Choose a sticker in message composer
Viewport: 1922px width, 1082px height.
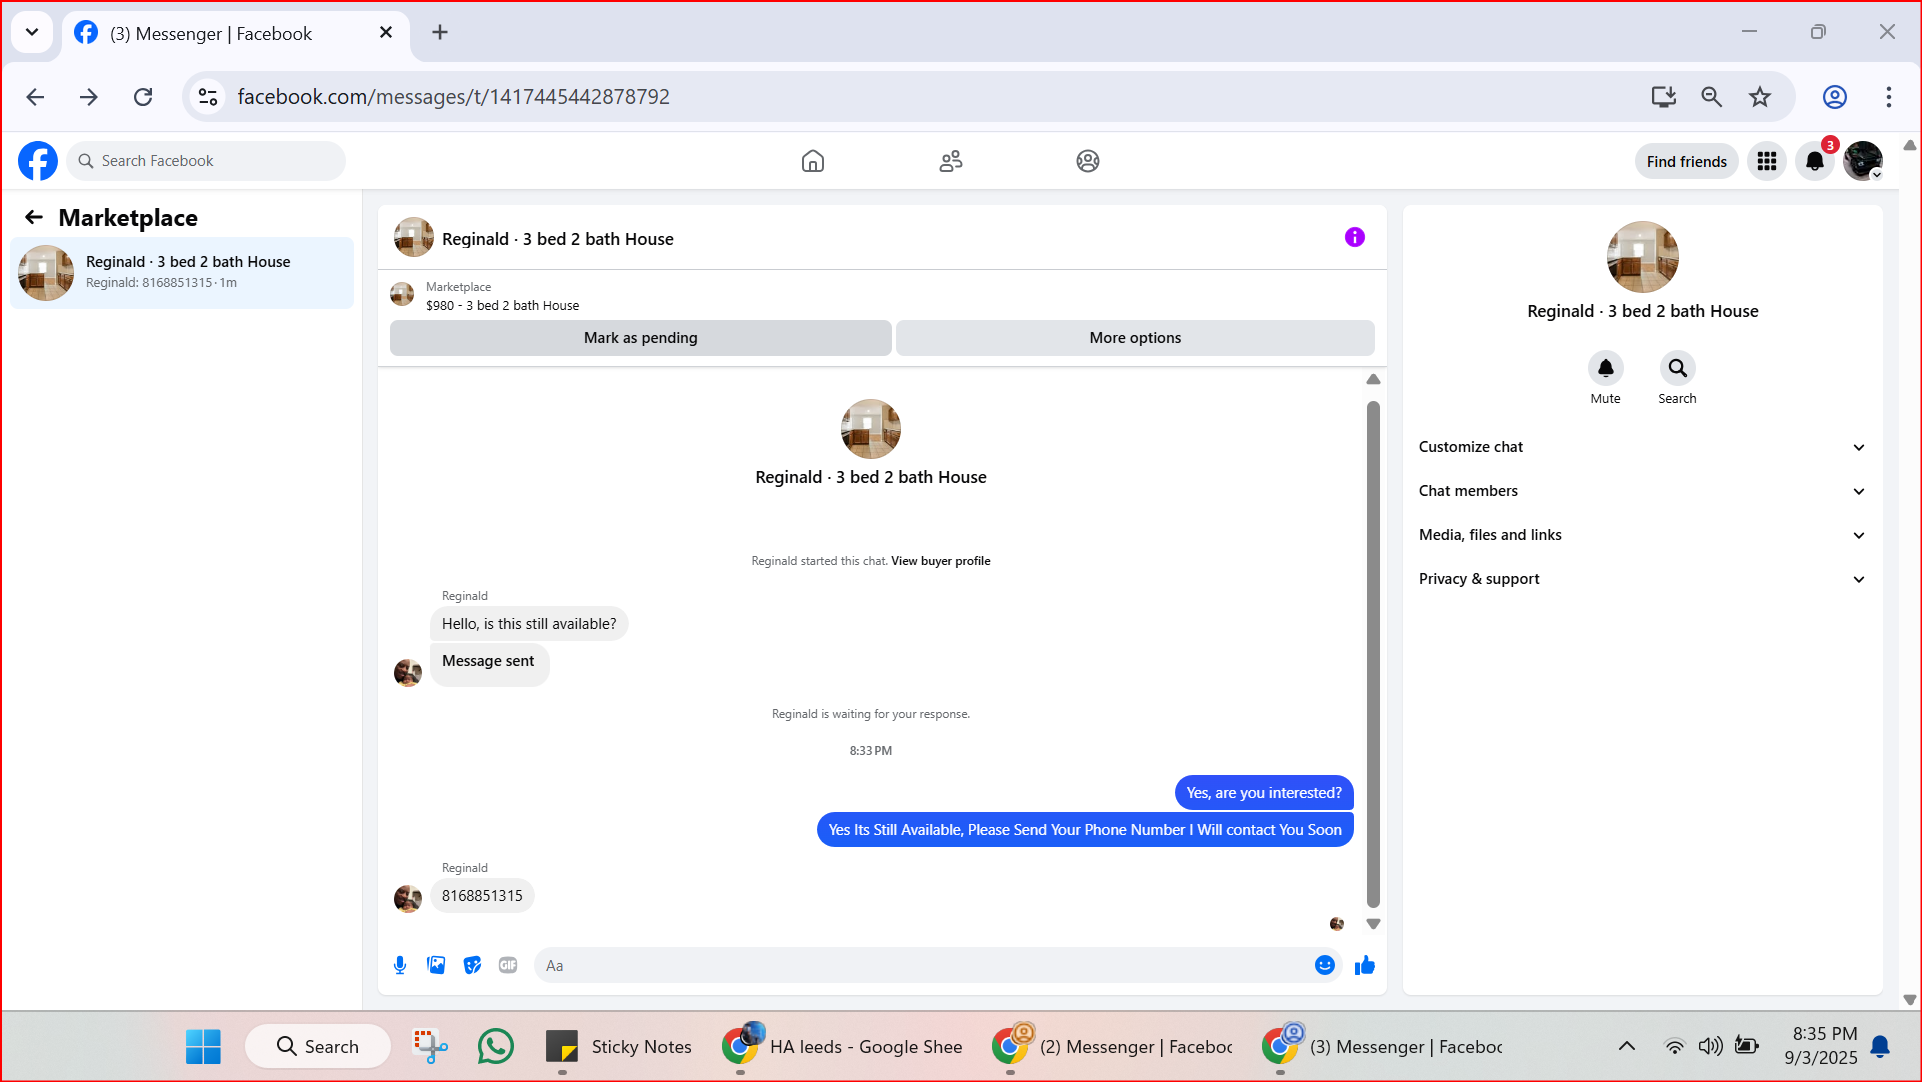click(472, 965)
